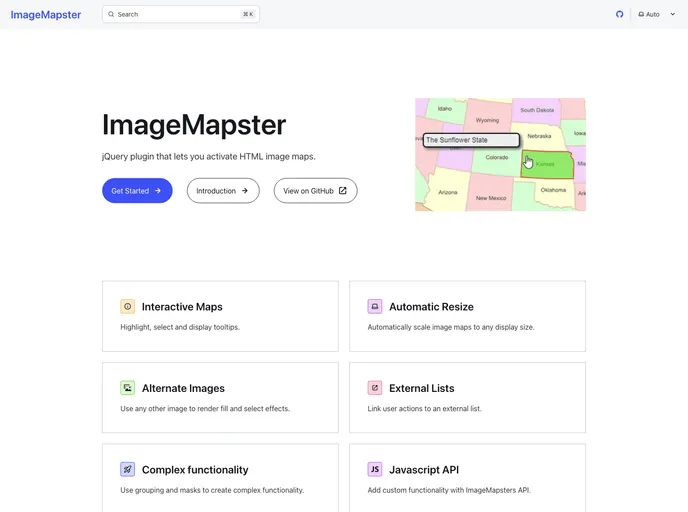Click 'Automatically scale image maps' description
This screenshot has width=688, height=512.
(x=451, y=327)
